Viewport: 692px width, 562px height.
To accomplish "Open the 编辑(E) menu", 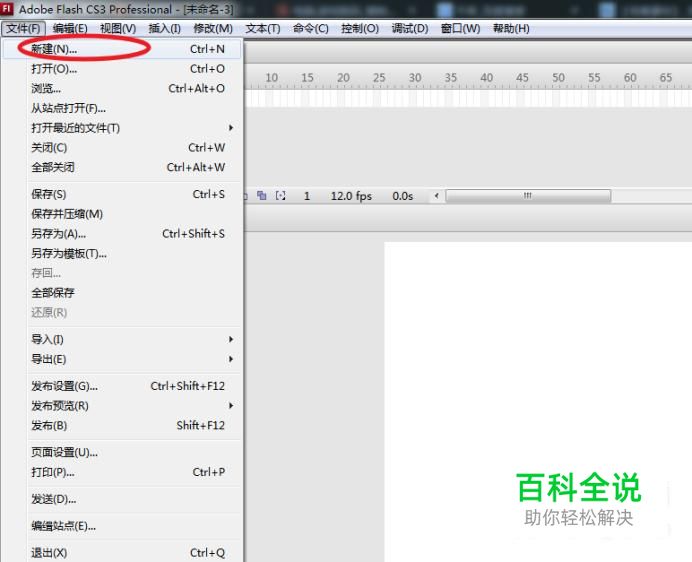I will tap(70, 29).
